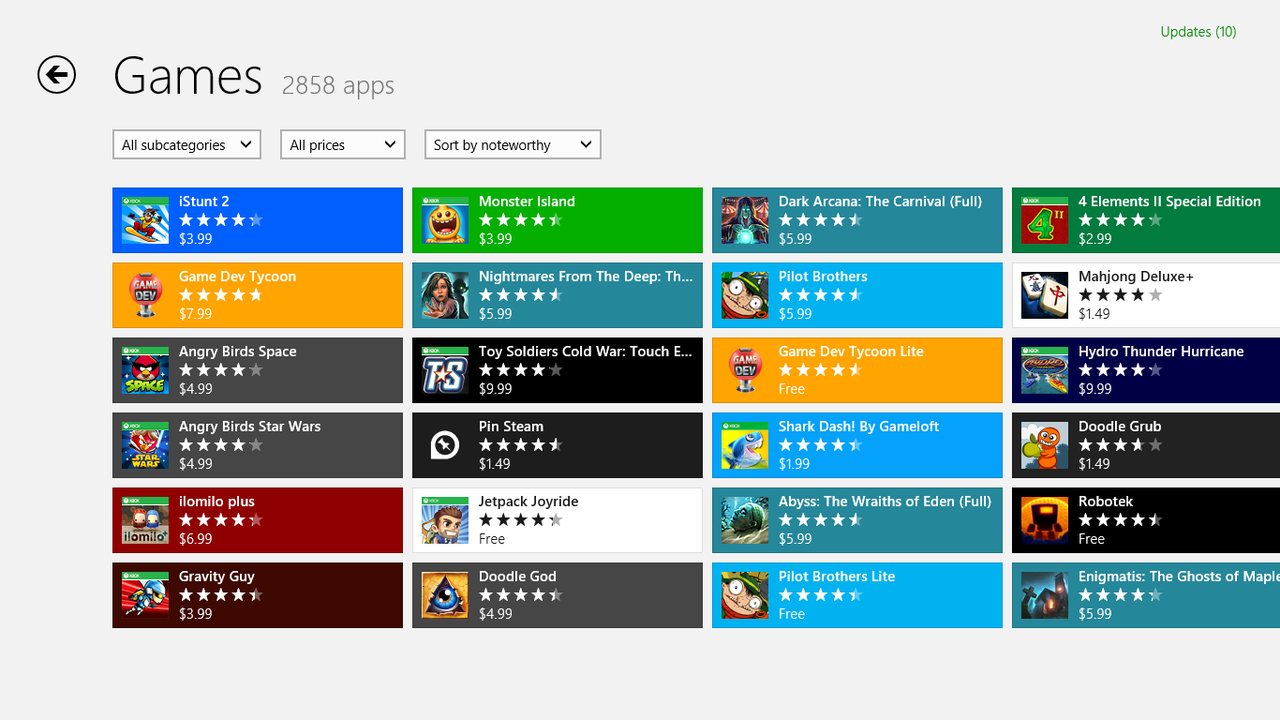Image resolution: width=1280 pixels, height=720 pixels.
Task: Select the Pin Steam icon
Action: [445, 445]
